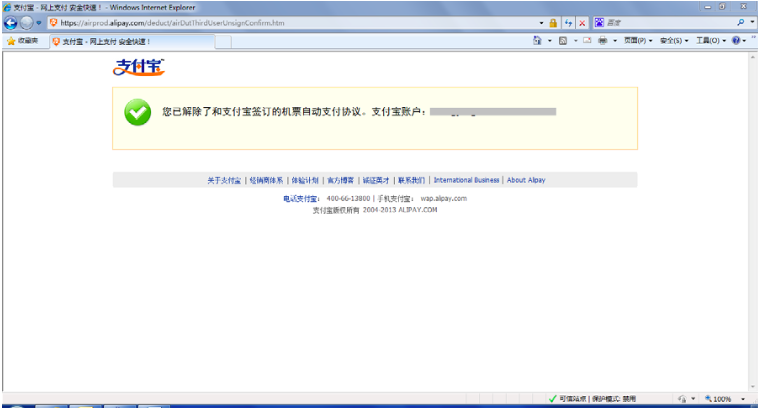760x408 pixels.
Task: Open the 工具(O) menu
Action: pos(711,41)
